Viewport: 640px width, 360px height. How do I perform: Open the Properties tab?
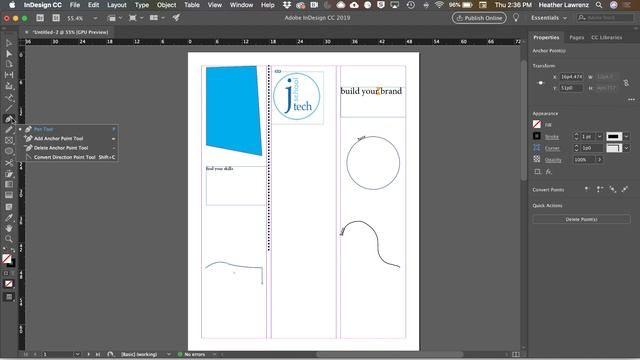click(x=546, y=38)
